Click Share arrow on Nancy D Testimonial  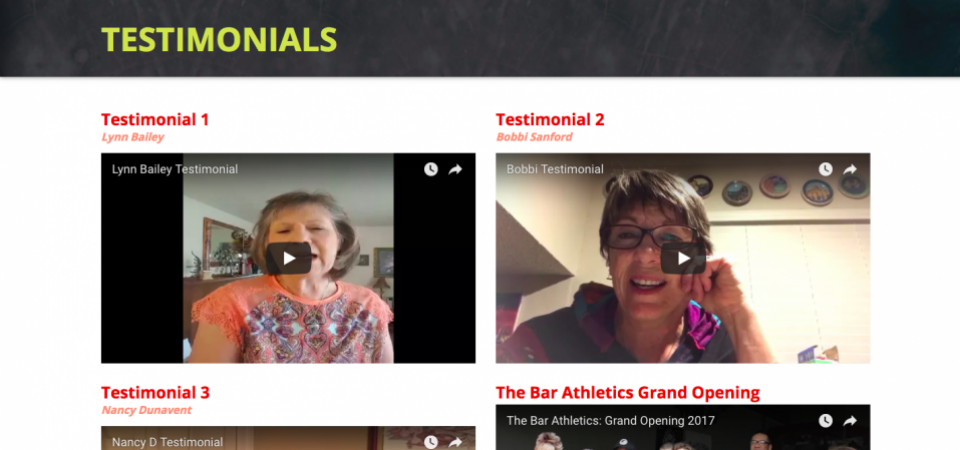(455, 442)
